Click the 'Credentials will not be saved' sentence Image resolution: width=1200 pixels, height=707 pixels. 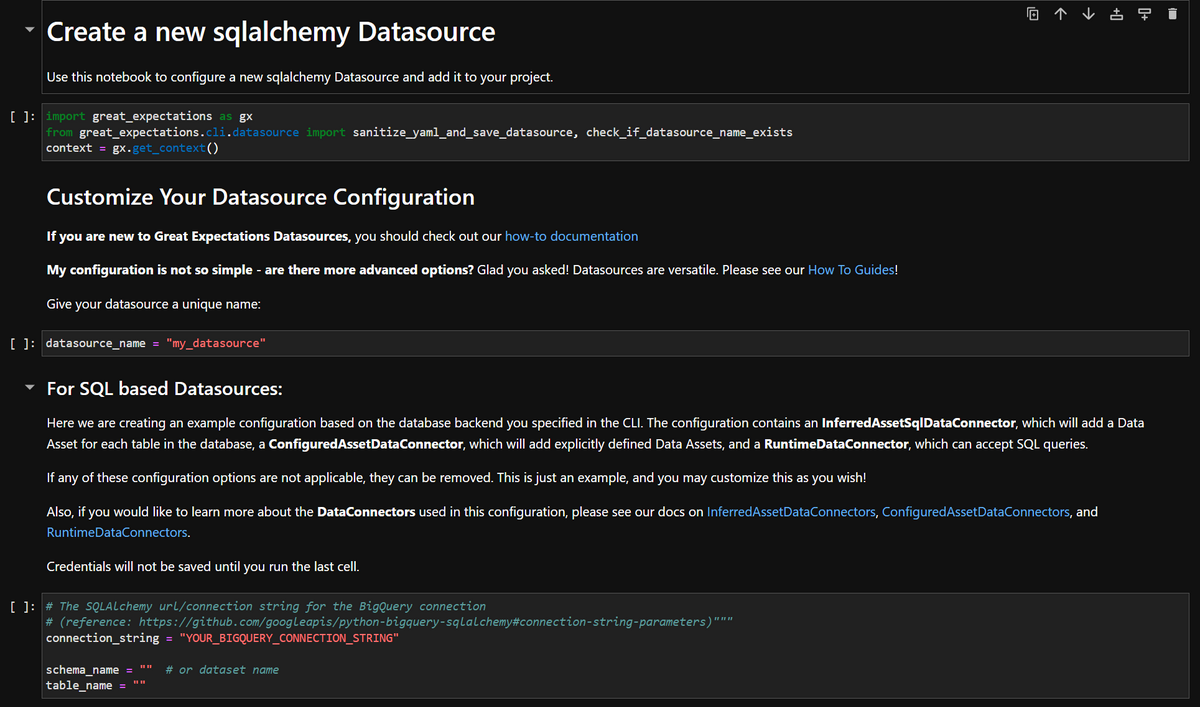tap(203, 567)
